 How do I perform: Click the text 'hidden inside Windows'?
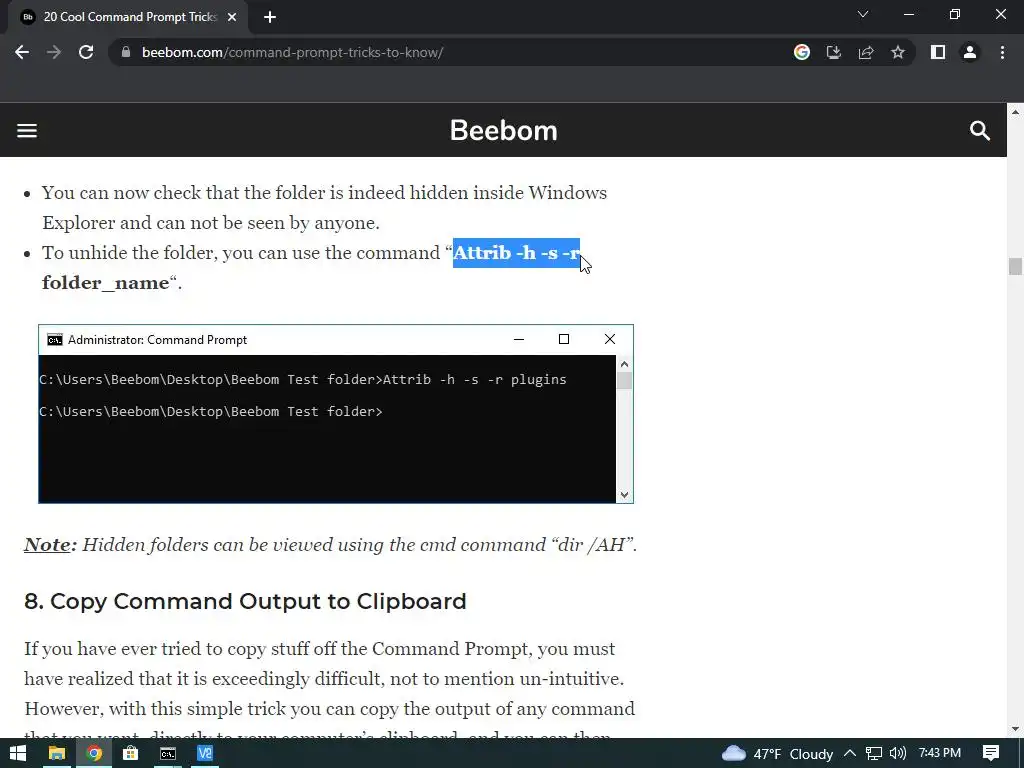pos(508,193)
